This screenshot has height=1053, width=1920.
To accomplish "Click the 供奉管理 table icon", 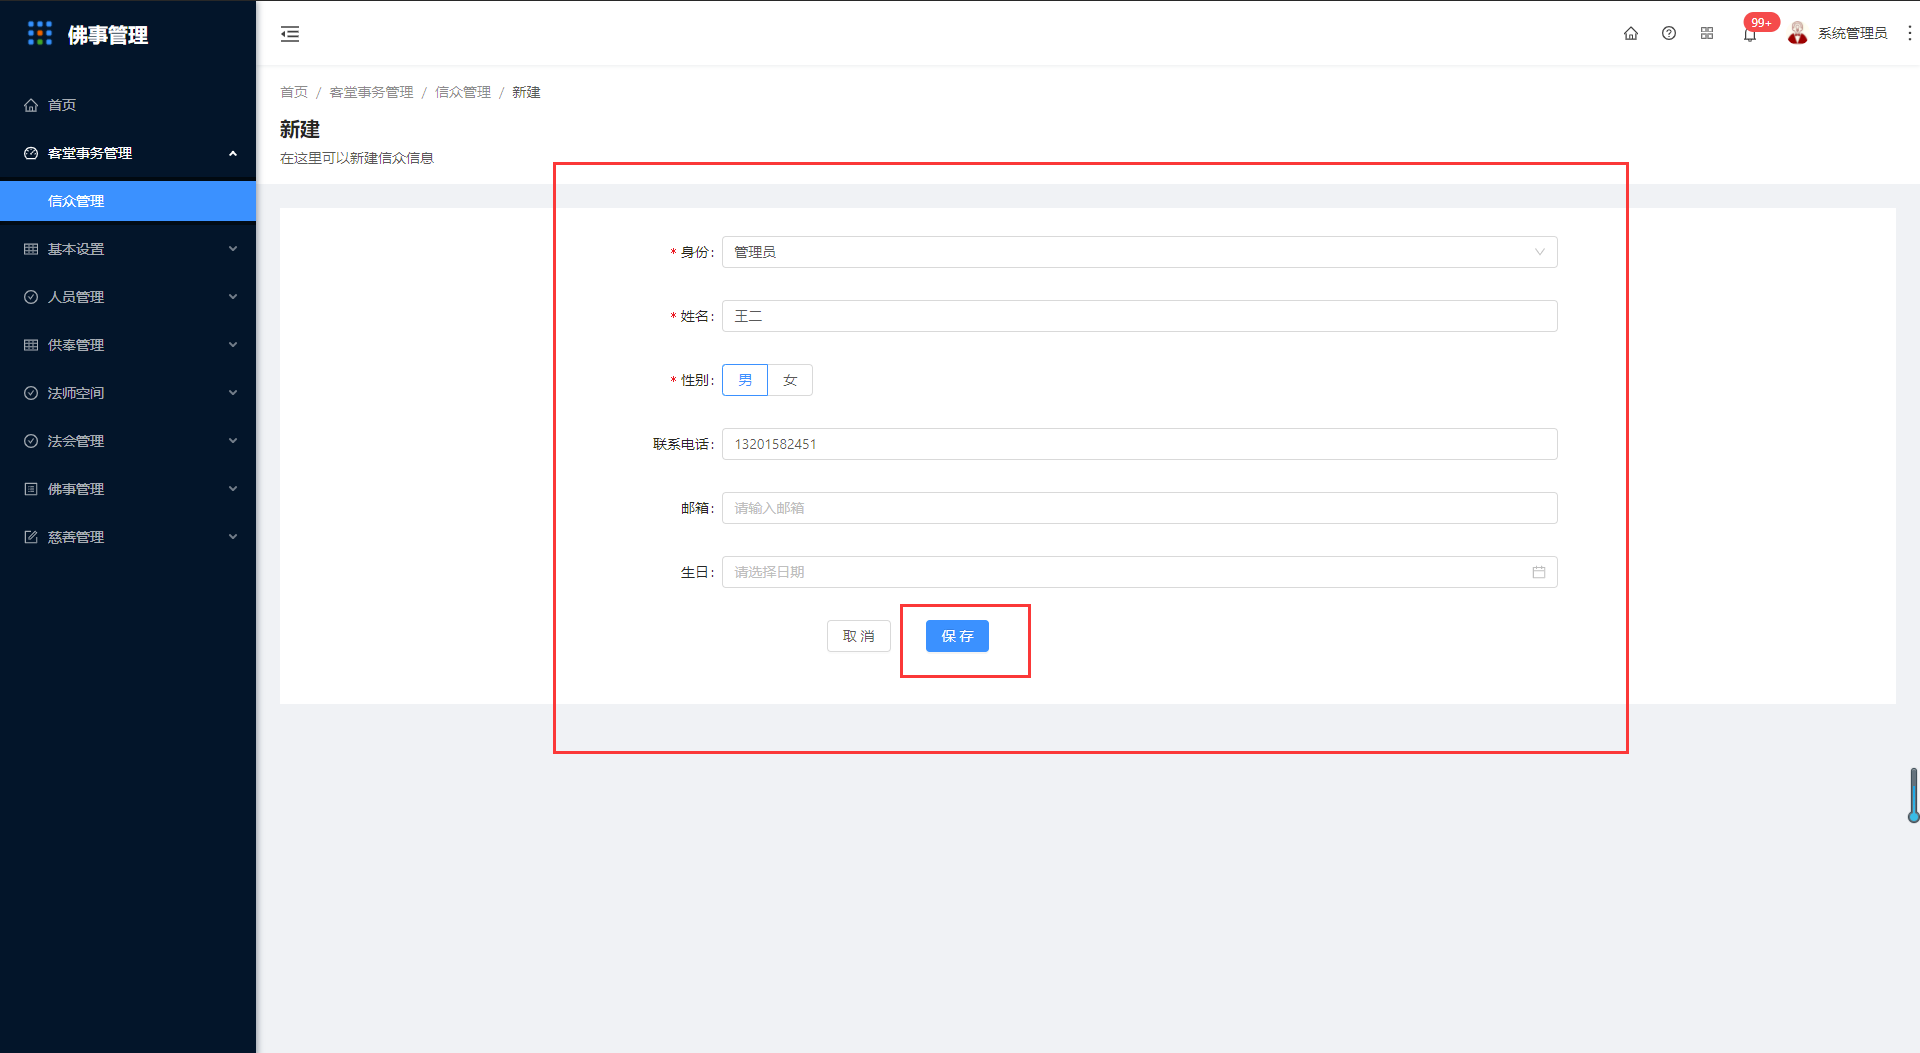I will pos(31,345).
